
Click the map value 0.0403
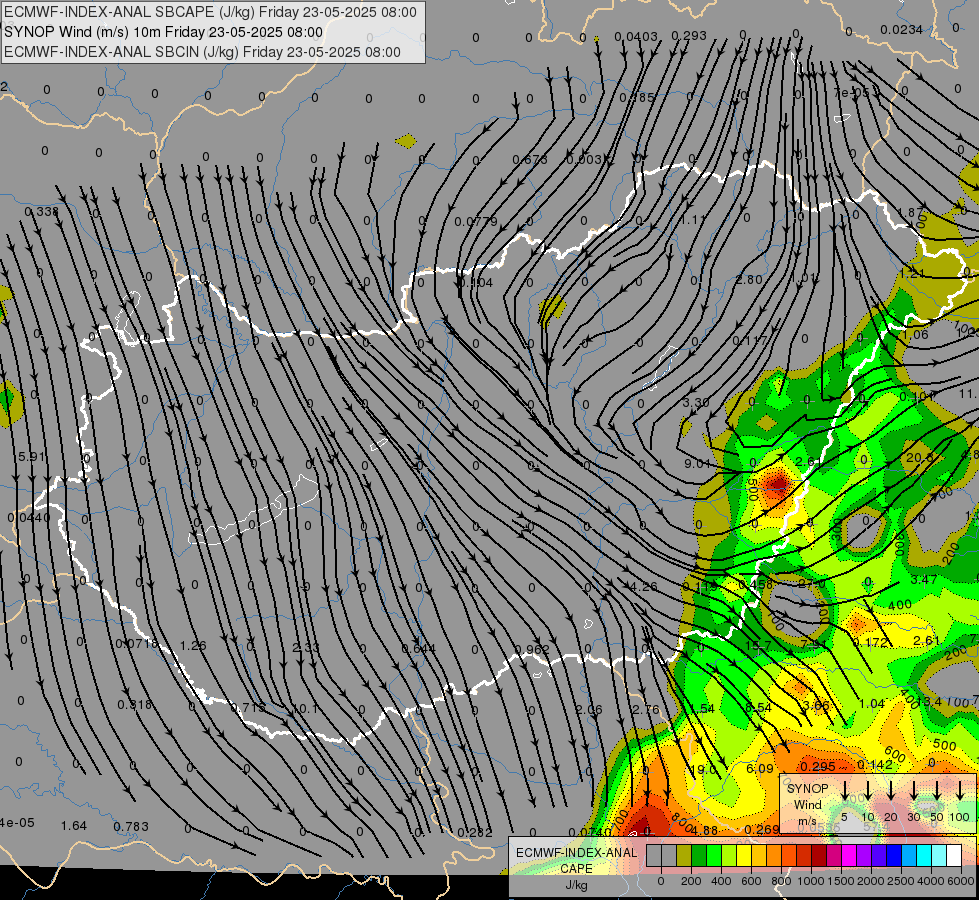[636, 37]
